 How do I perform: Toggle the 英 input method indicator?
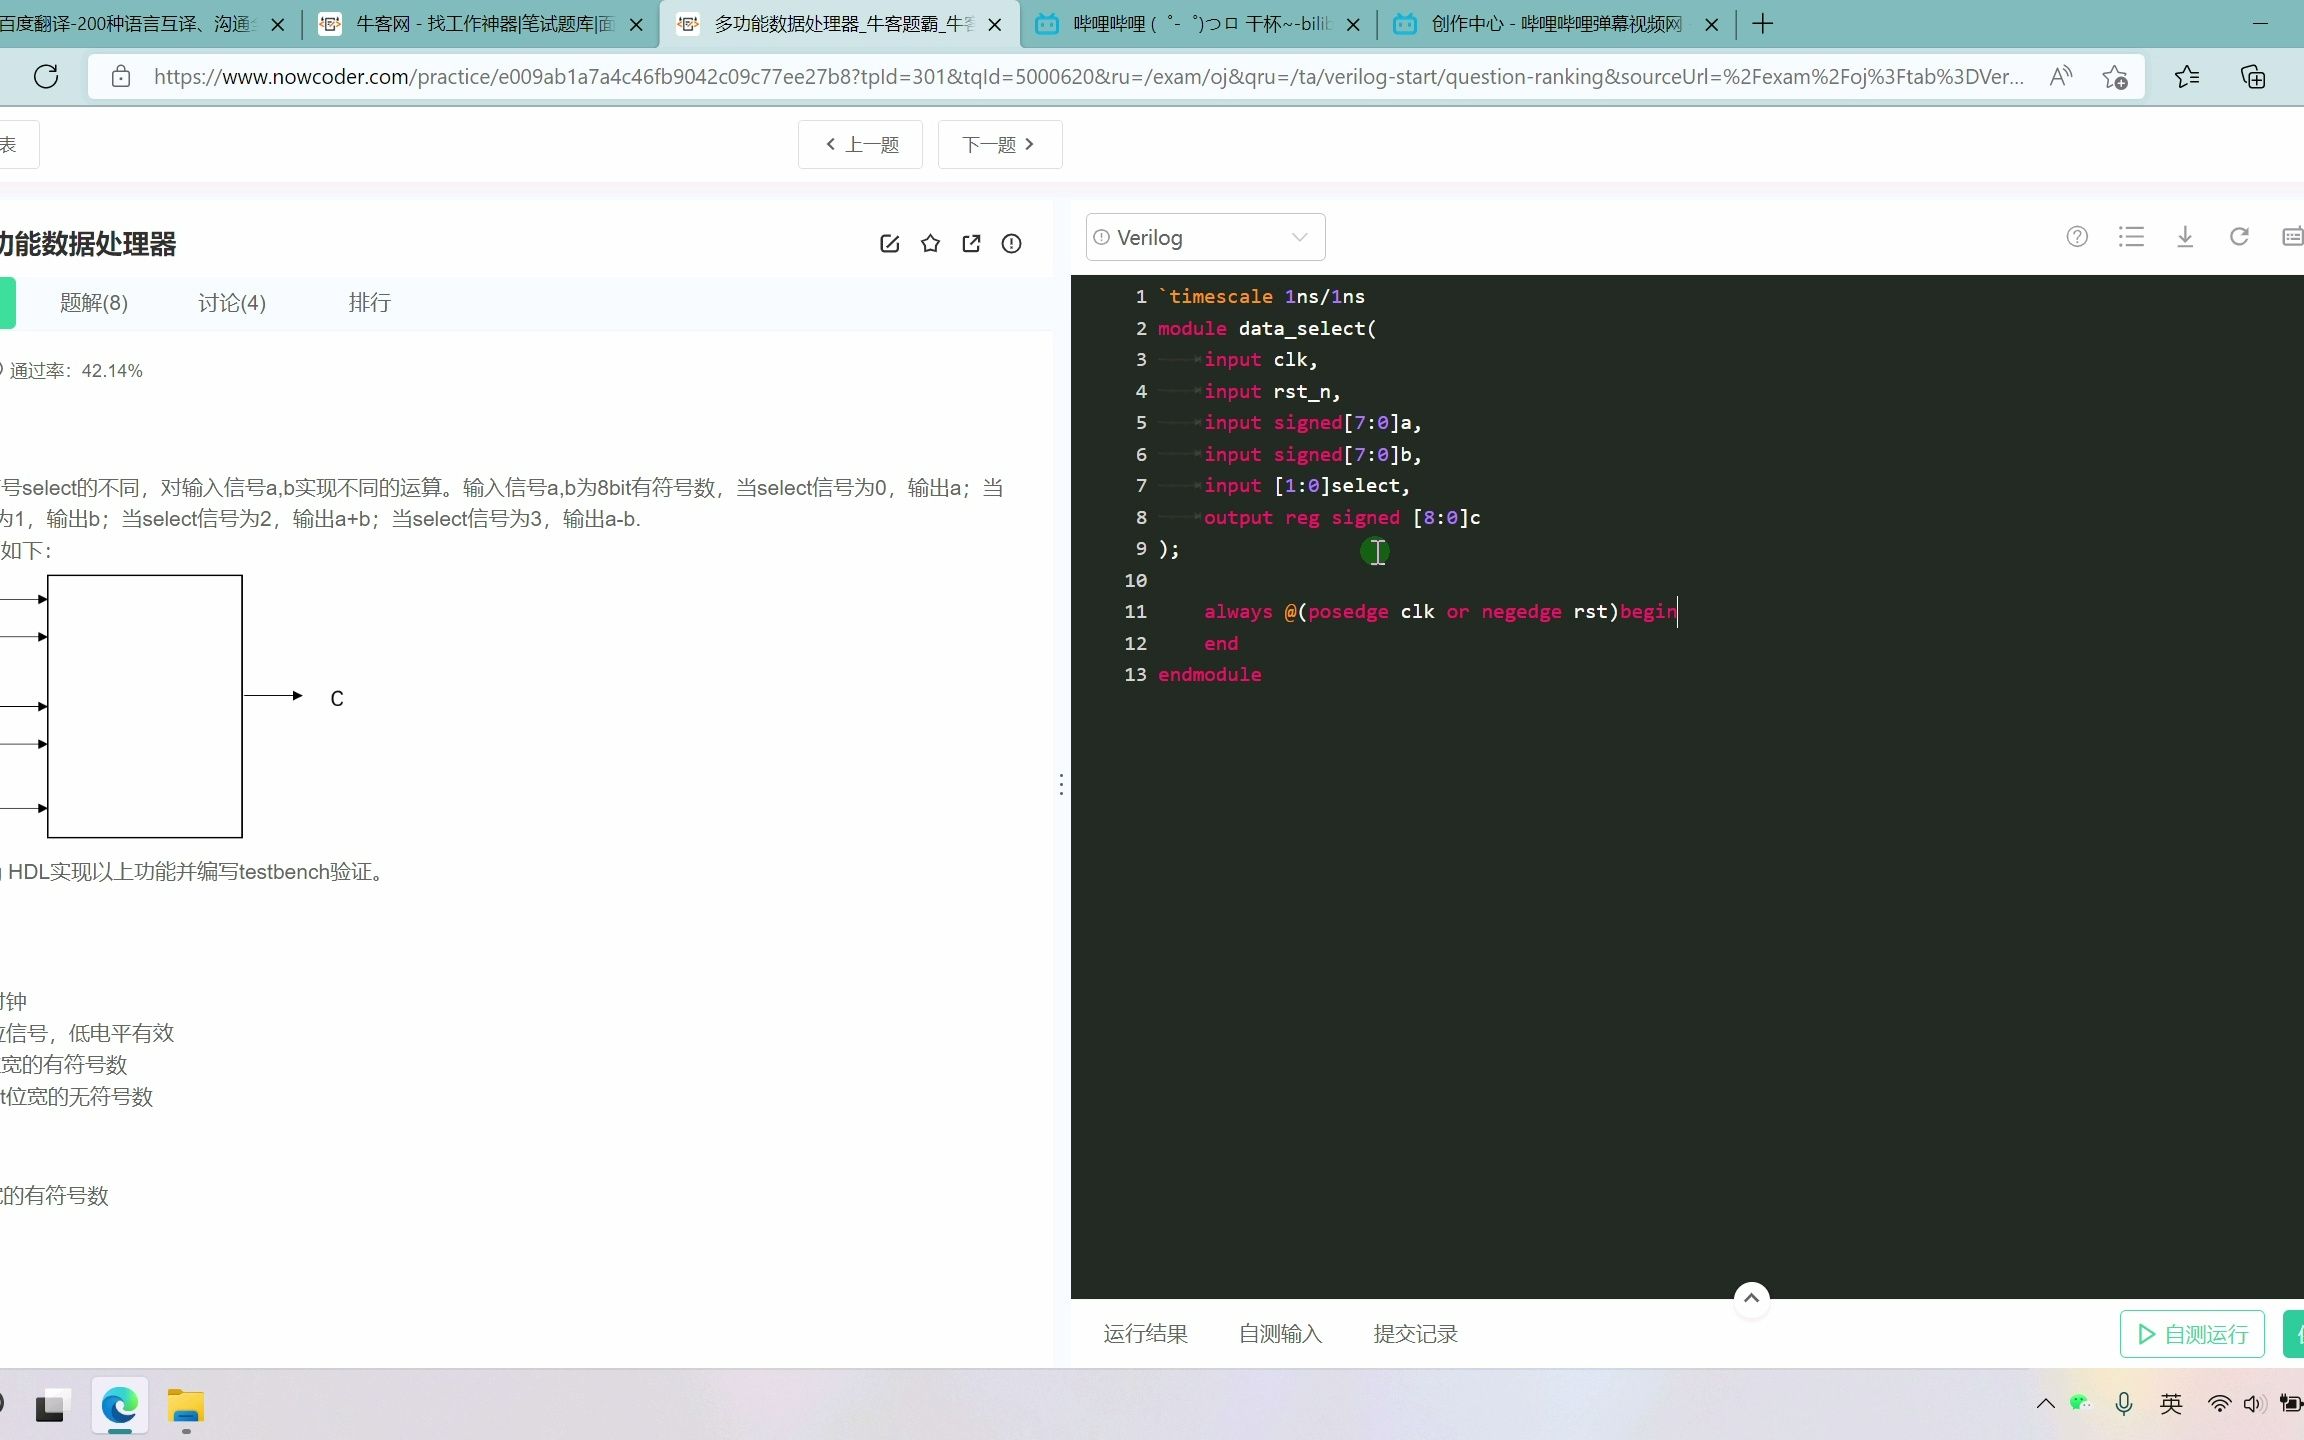point(2171,1404)
